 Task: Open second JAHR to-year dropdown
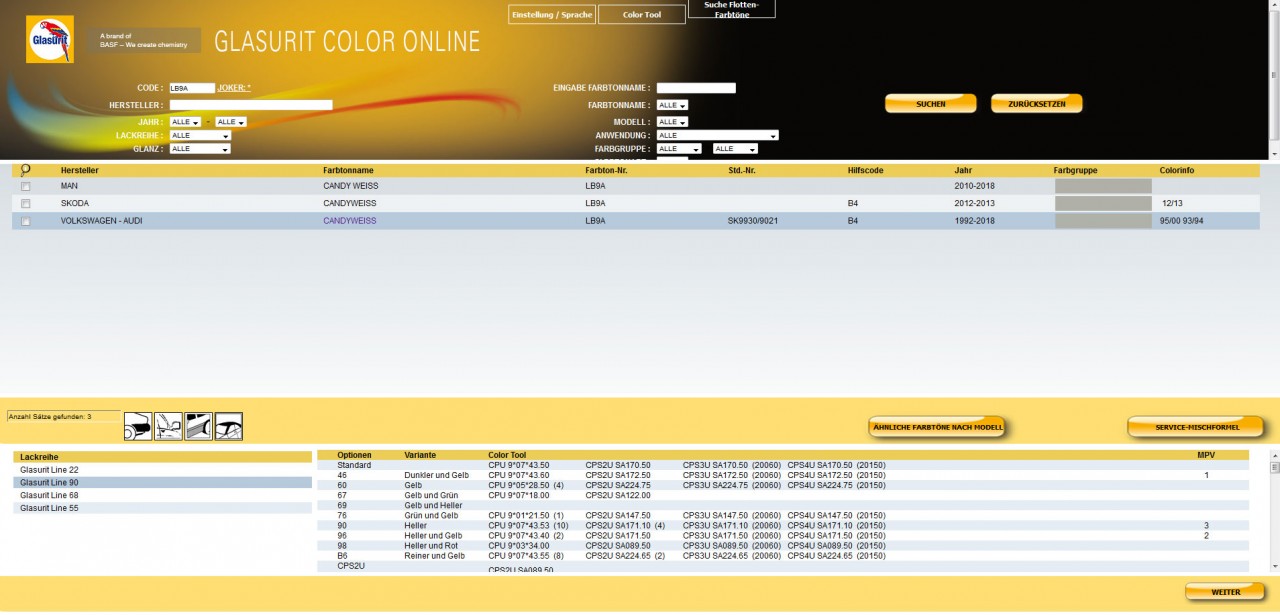(x=230, y=122)
